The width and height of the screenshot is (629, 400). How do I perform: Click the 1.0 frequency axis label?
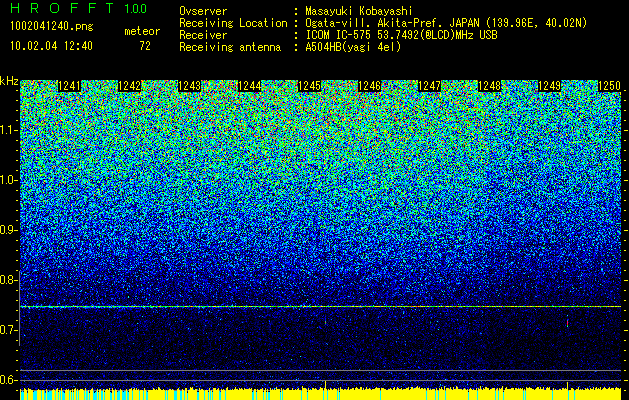(x=8, y=180)
